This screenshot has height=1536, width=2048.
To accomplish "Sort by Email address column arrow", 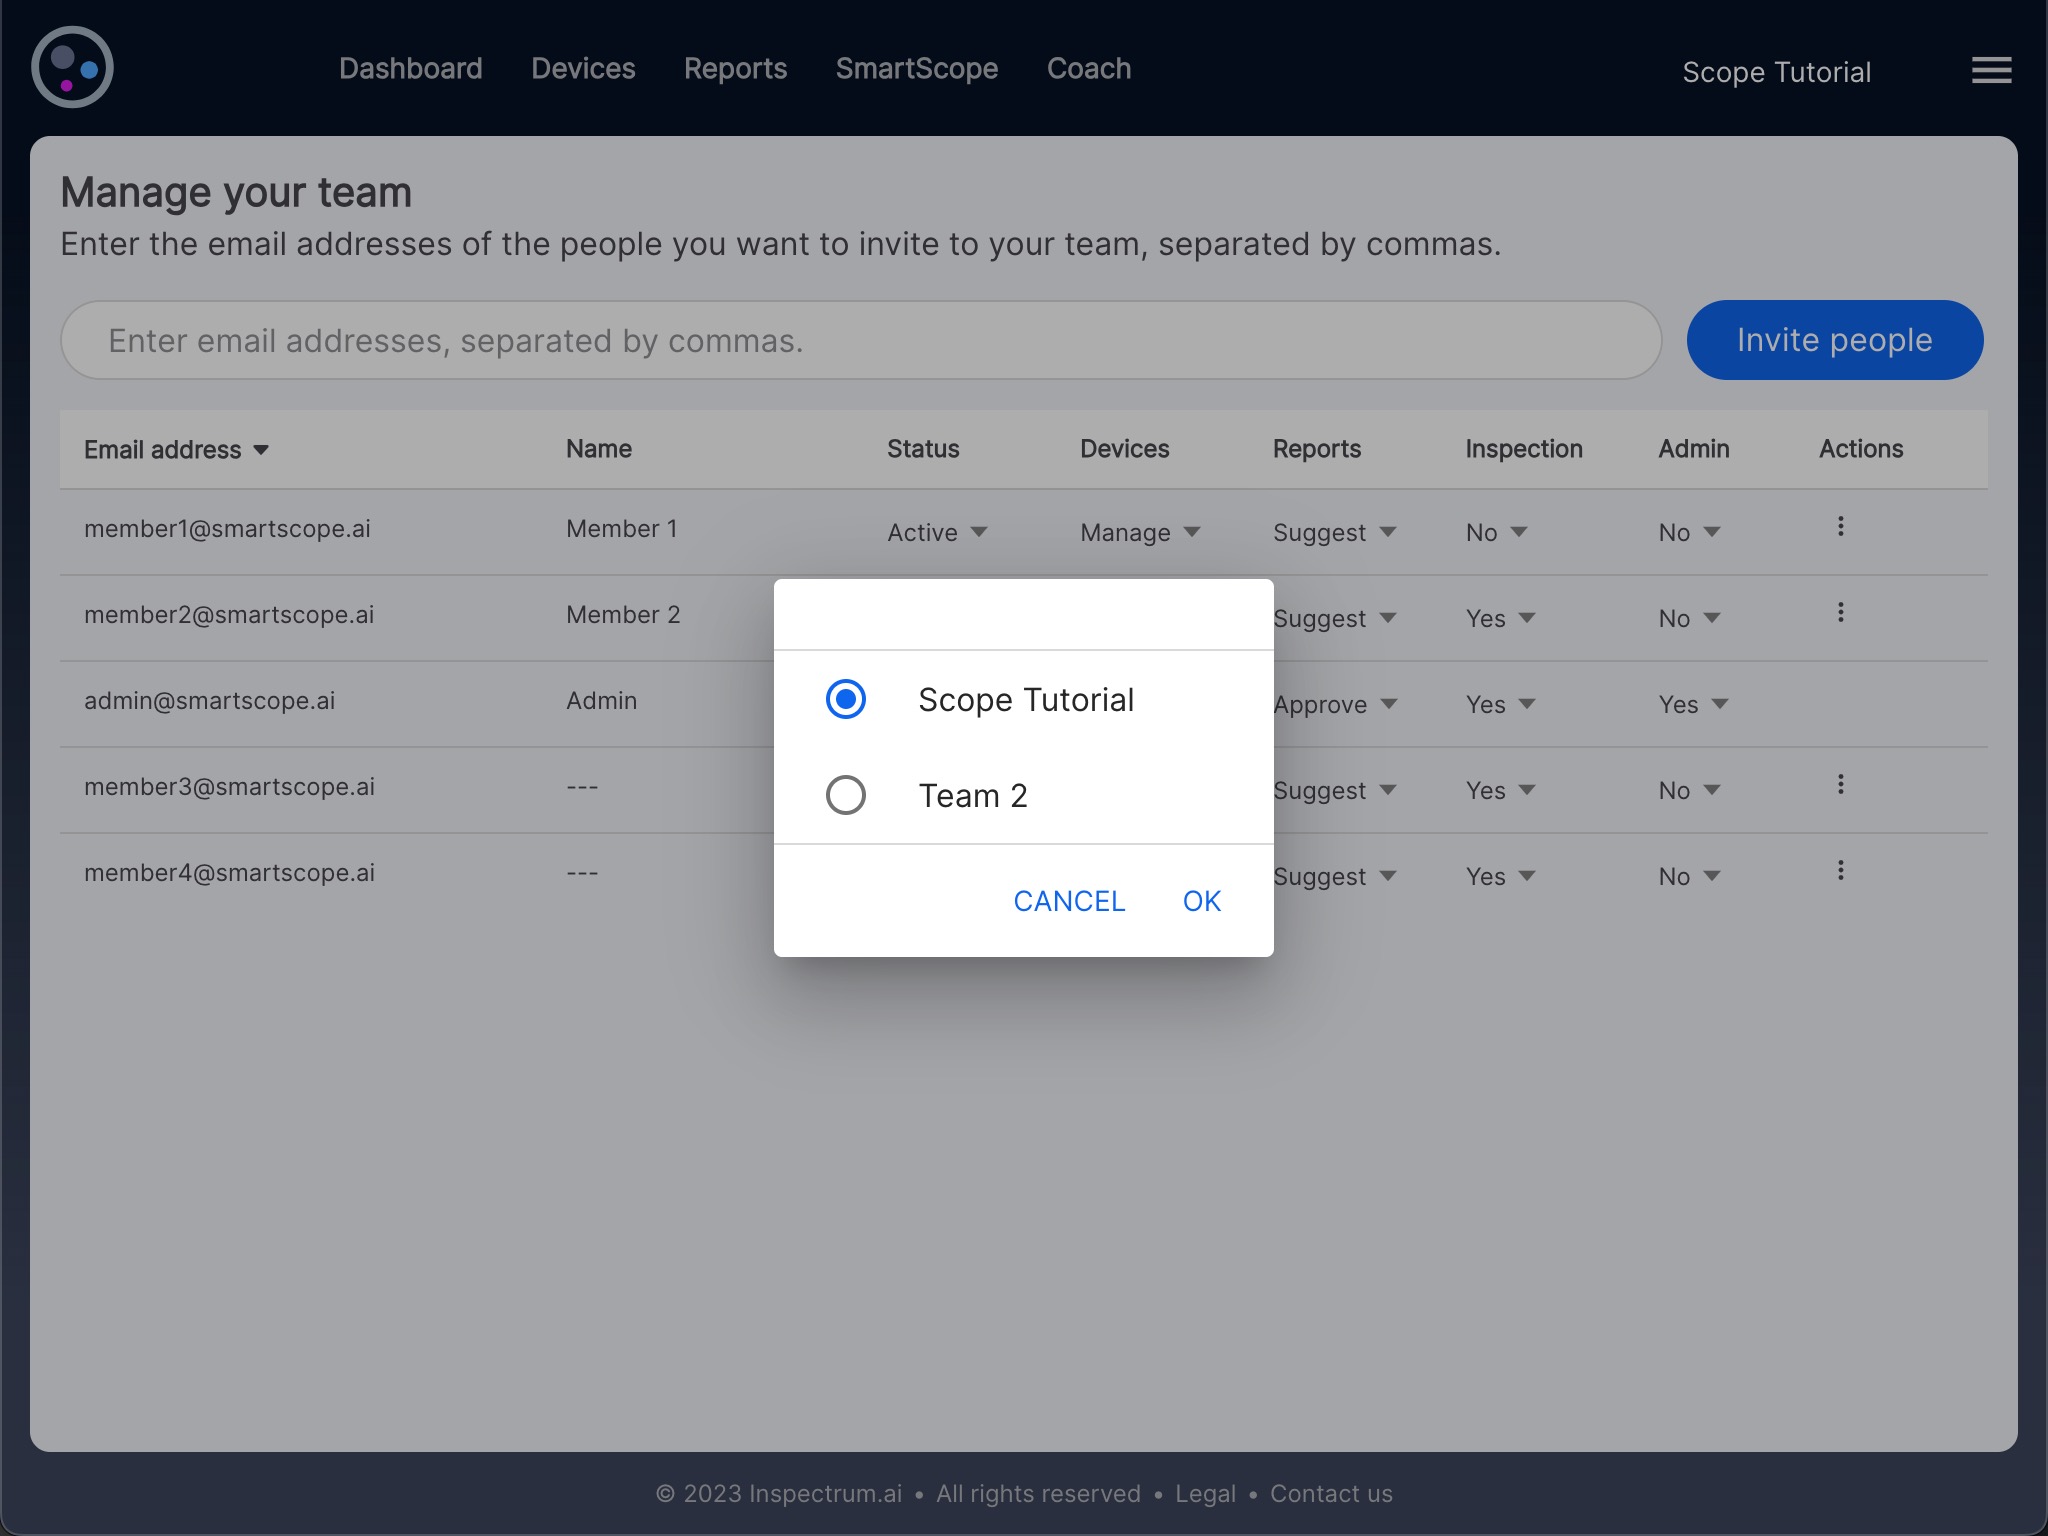I will 261,450.
